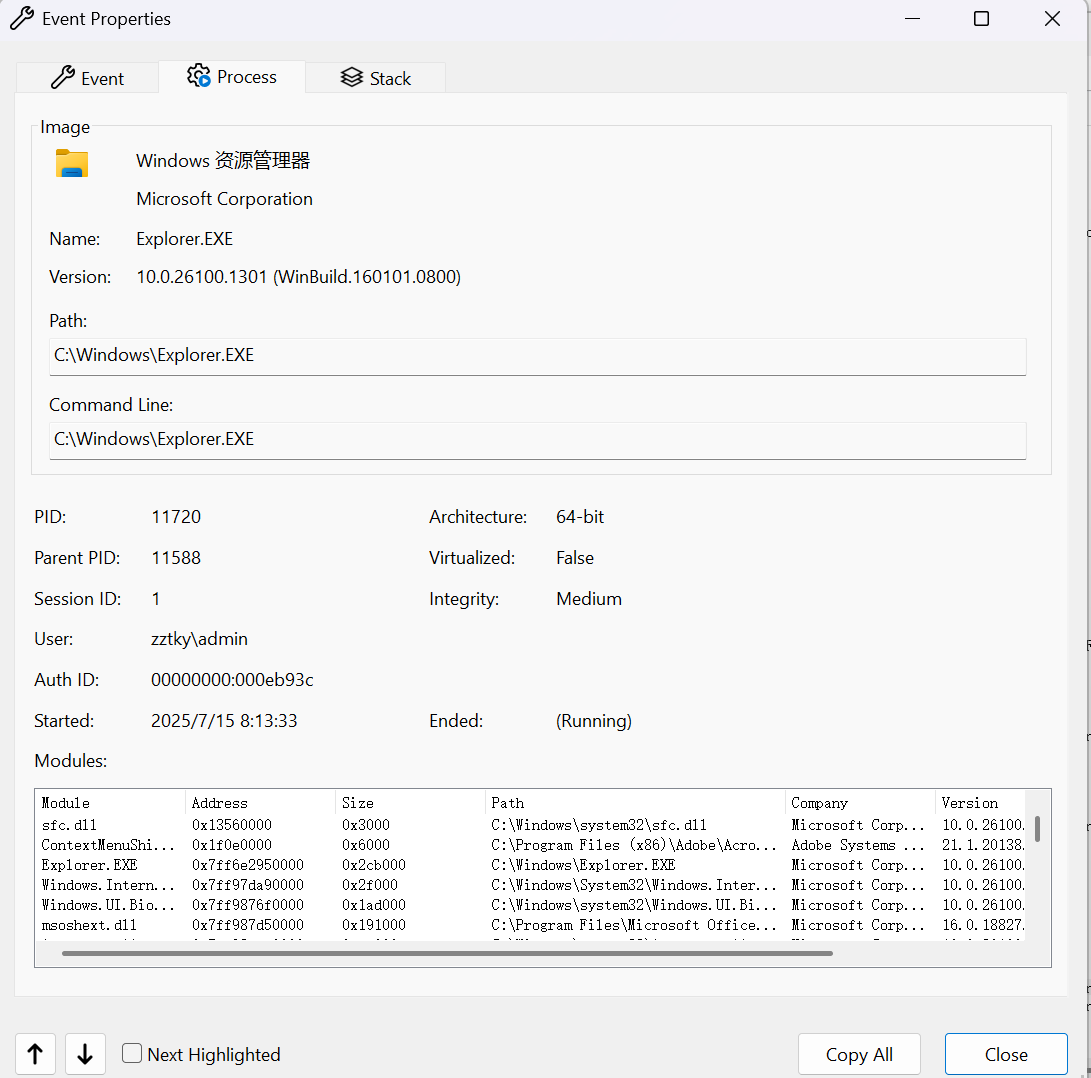
Task: Open the Stack tab
Action: (x=376, y=78)
